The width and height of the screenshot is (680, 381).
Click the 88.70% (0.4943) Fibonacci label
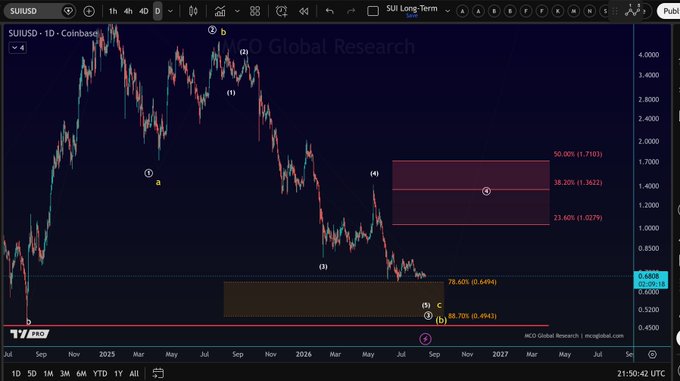472,316
